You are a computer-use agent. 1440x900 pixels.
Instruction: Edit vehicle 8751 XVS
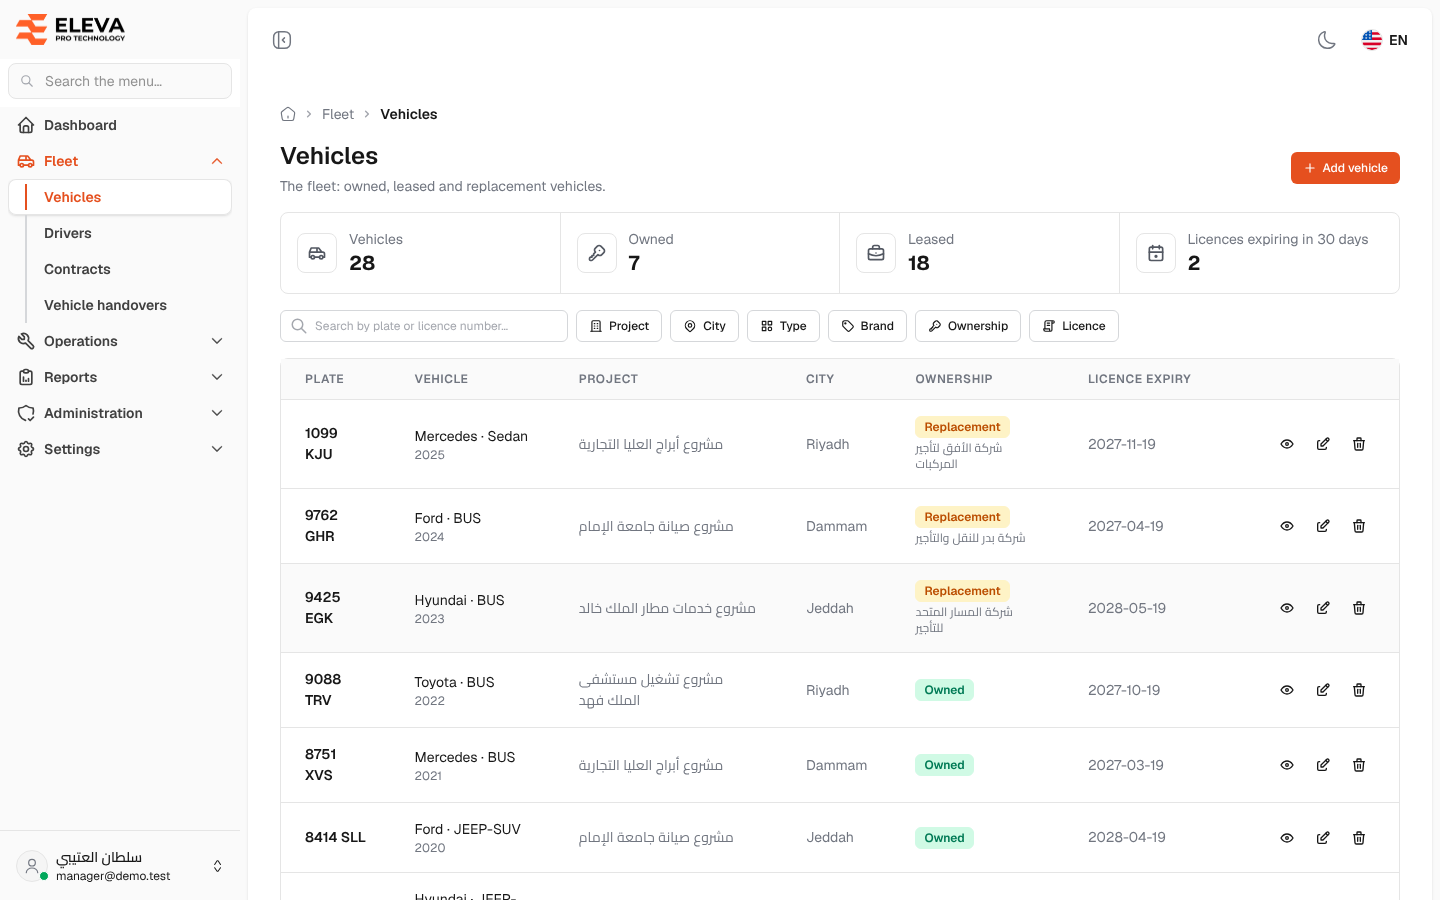point(1323,765)
